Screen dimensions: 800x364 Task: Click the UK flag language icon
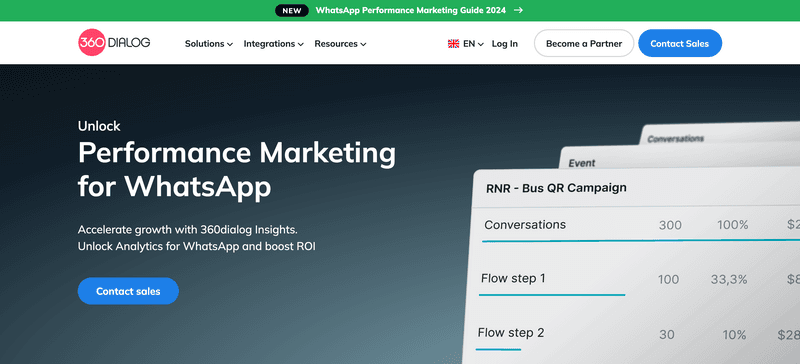pos(453,44)
